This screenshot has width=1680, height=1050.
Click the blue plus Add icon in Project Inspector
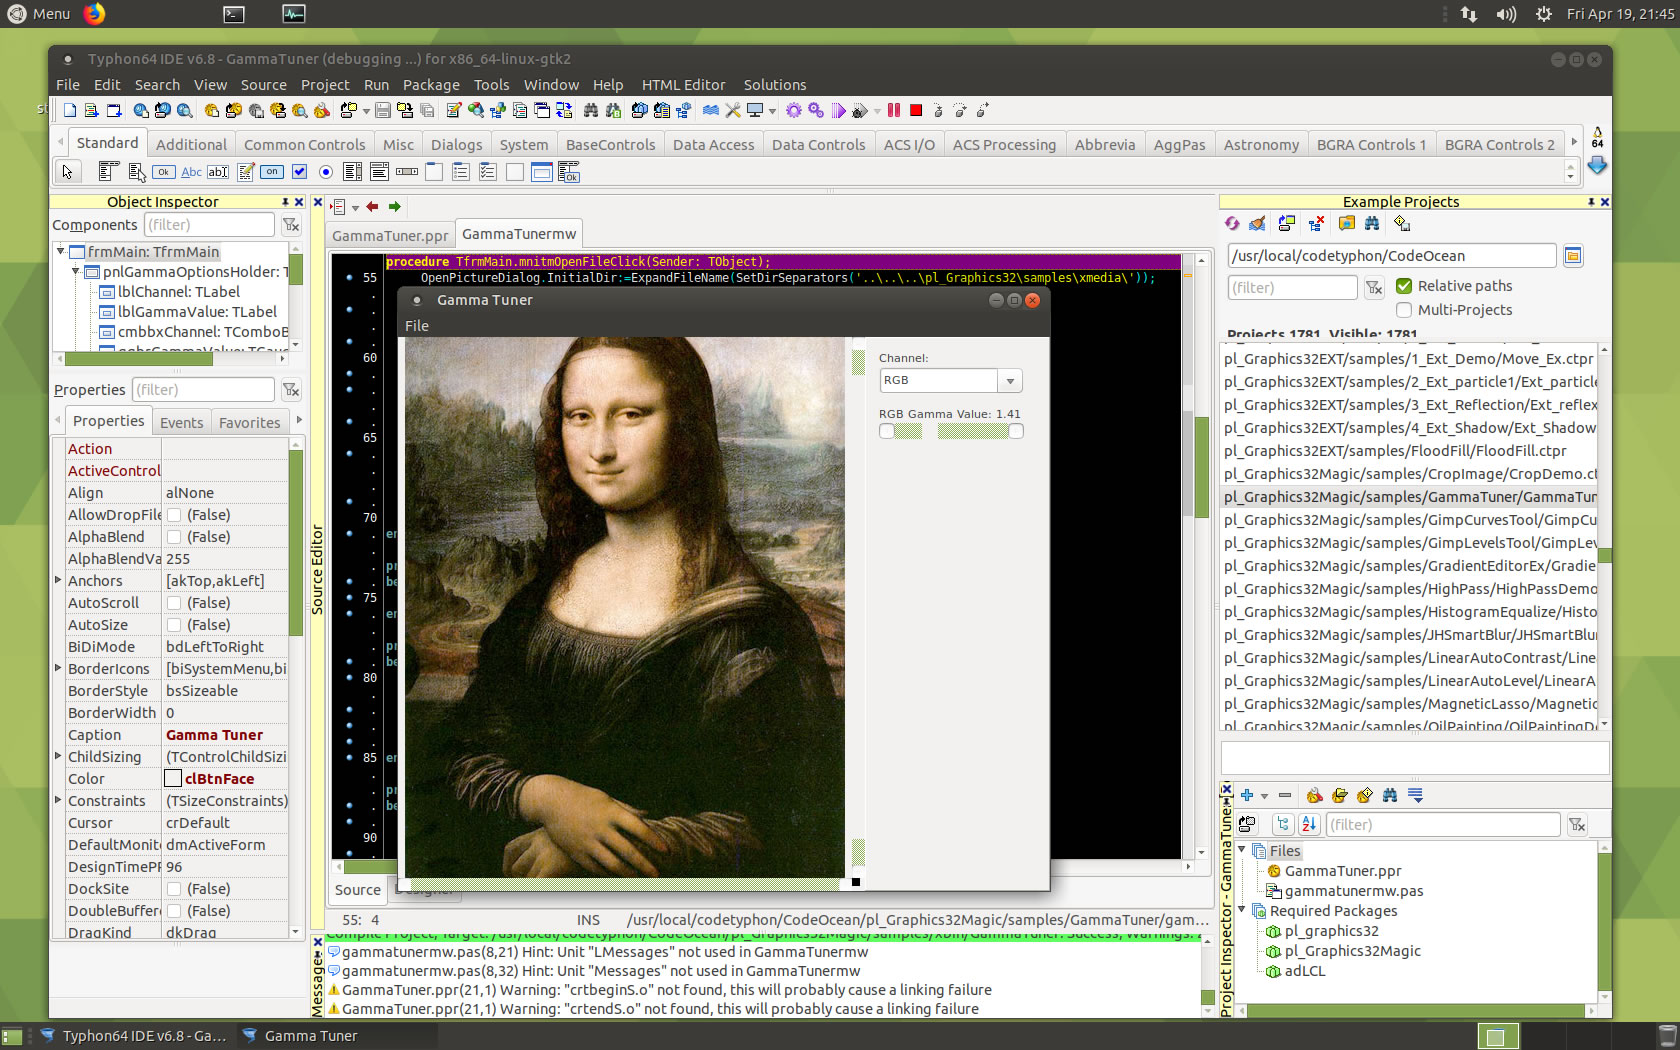coord(1247,795)
